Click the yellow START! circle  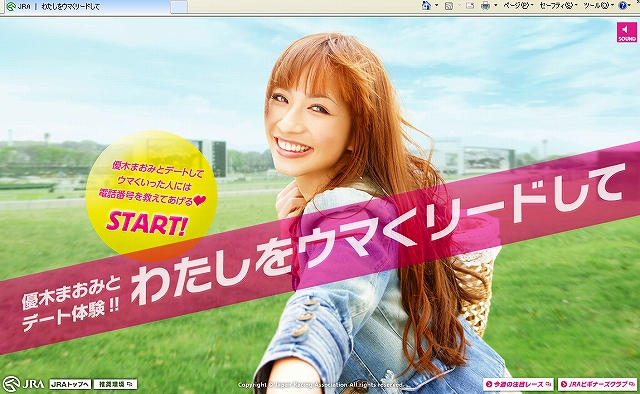pos(151,196)
